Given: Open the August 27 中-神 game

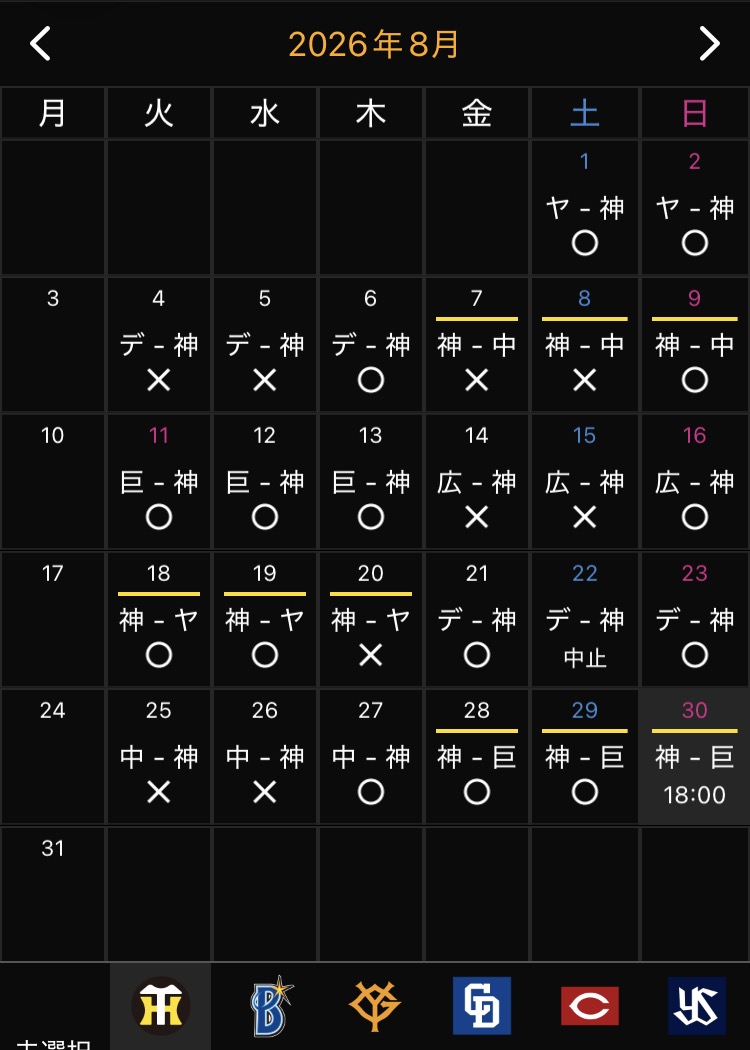Looking at the screenshot, I should point(370,757).
